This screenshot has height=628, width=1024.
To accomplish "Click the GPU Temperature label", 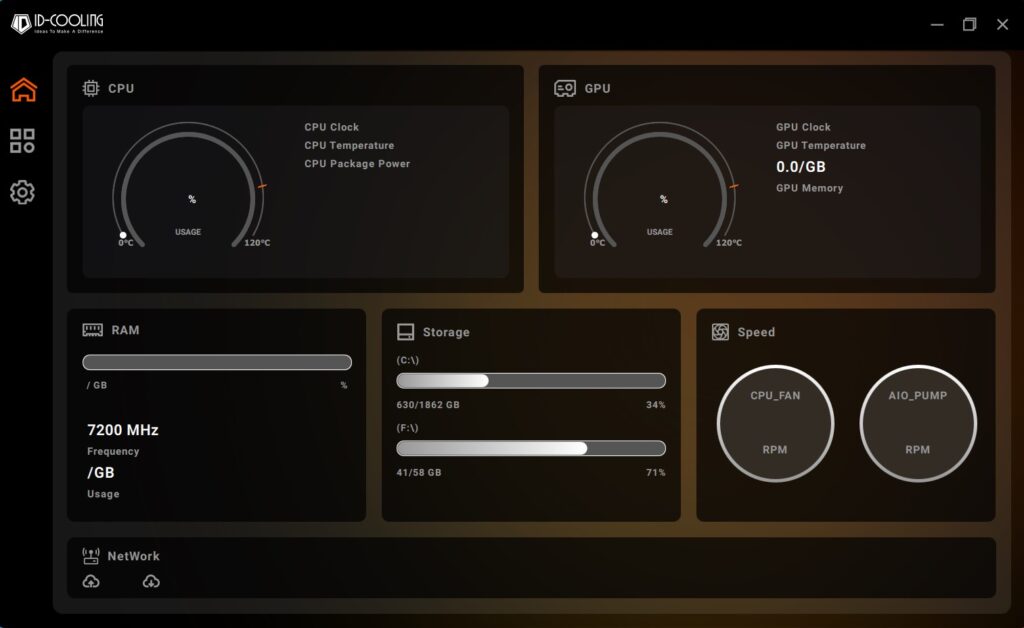I will pos(821,146).
